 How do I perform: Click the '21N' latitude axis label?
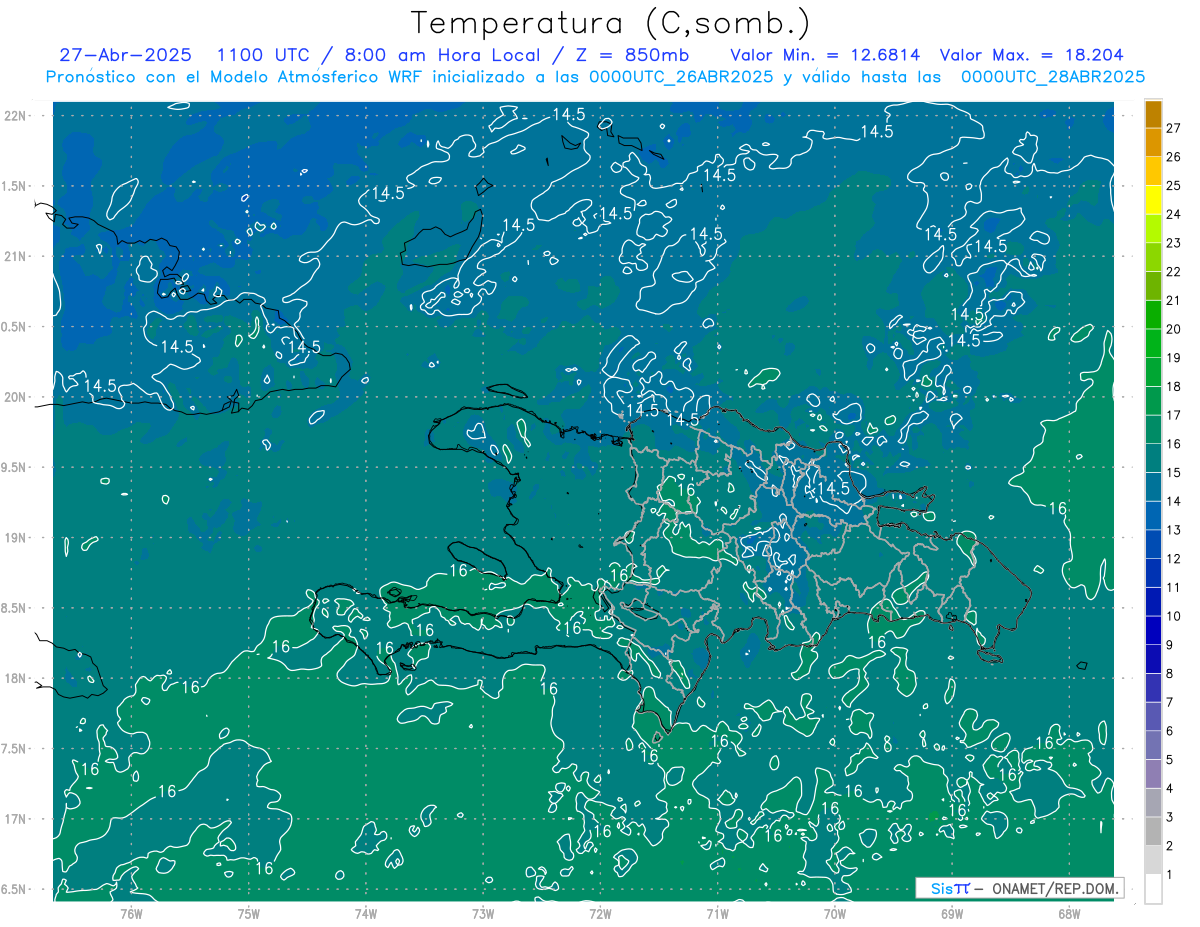pyautogui.click(x=15, y=256)
